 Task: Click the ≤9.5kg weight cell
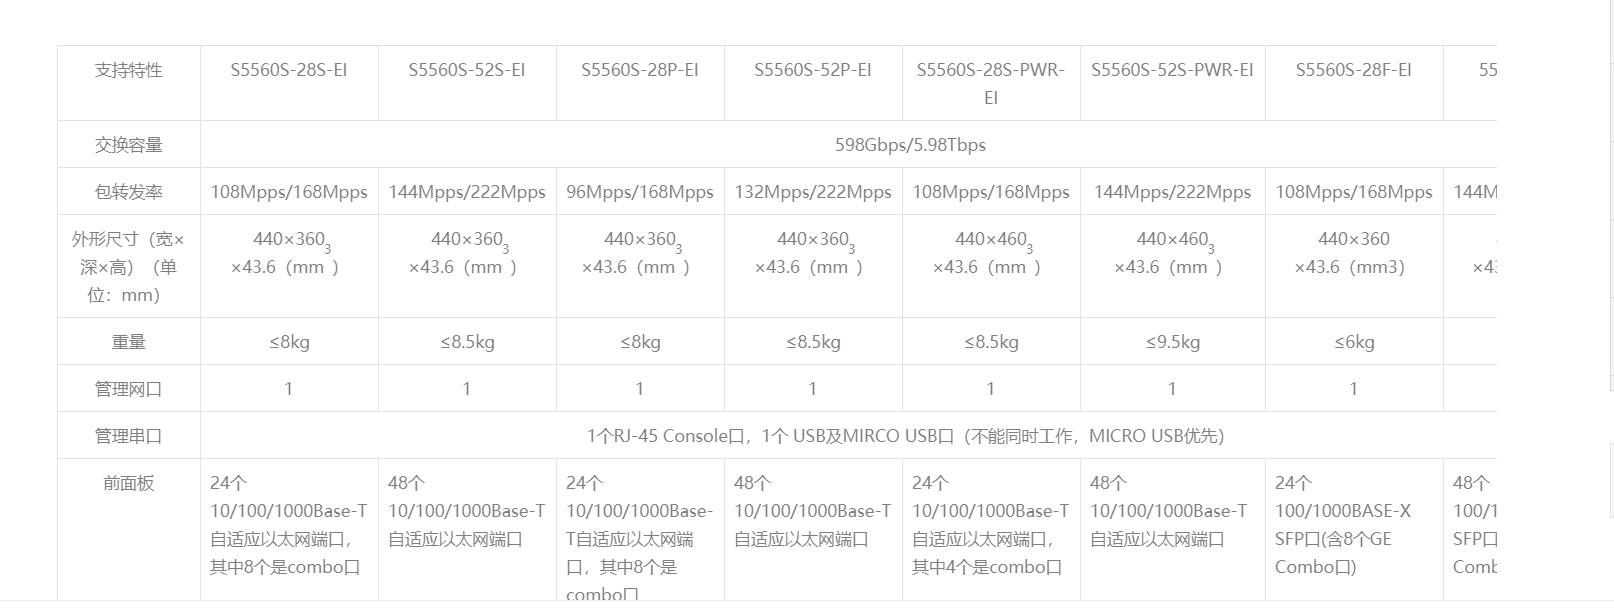1172,342
